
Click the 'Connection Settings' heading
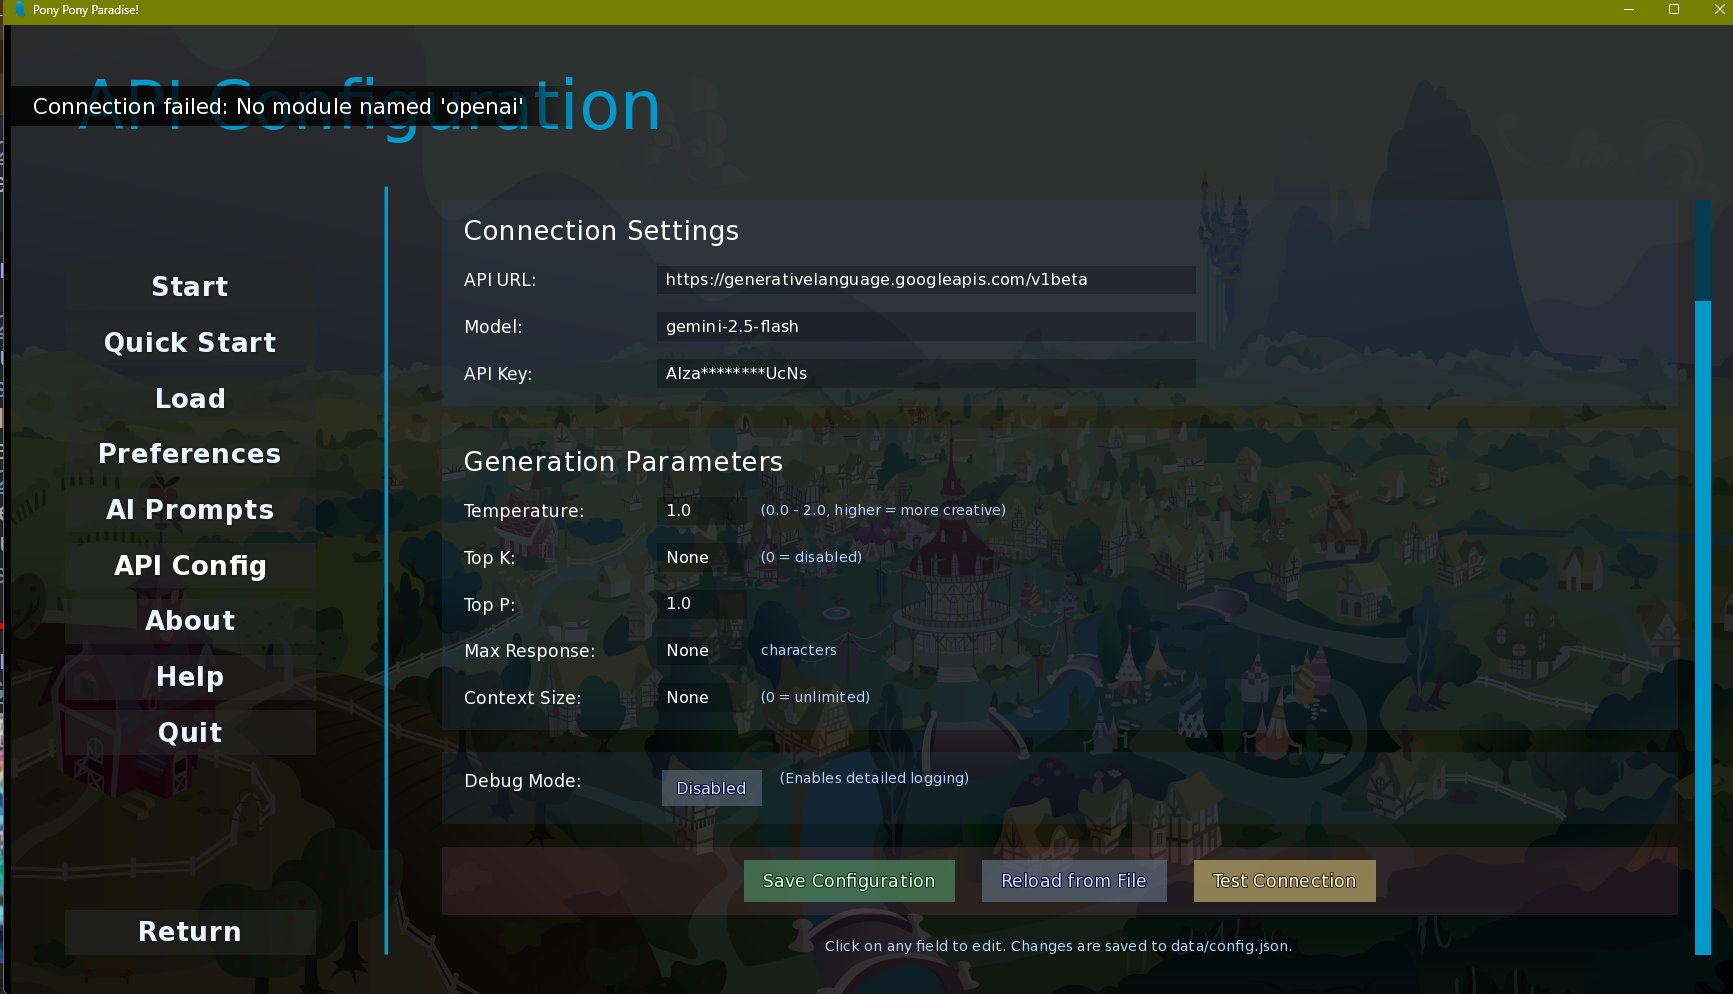point(601,231)
